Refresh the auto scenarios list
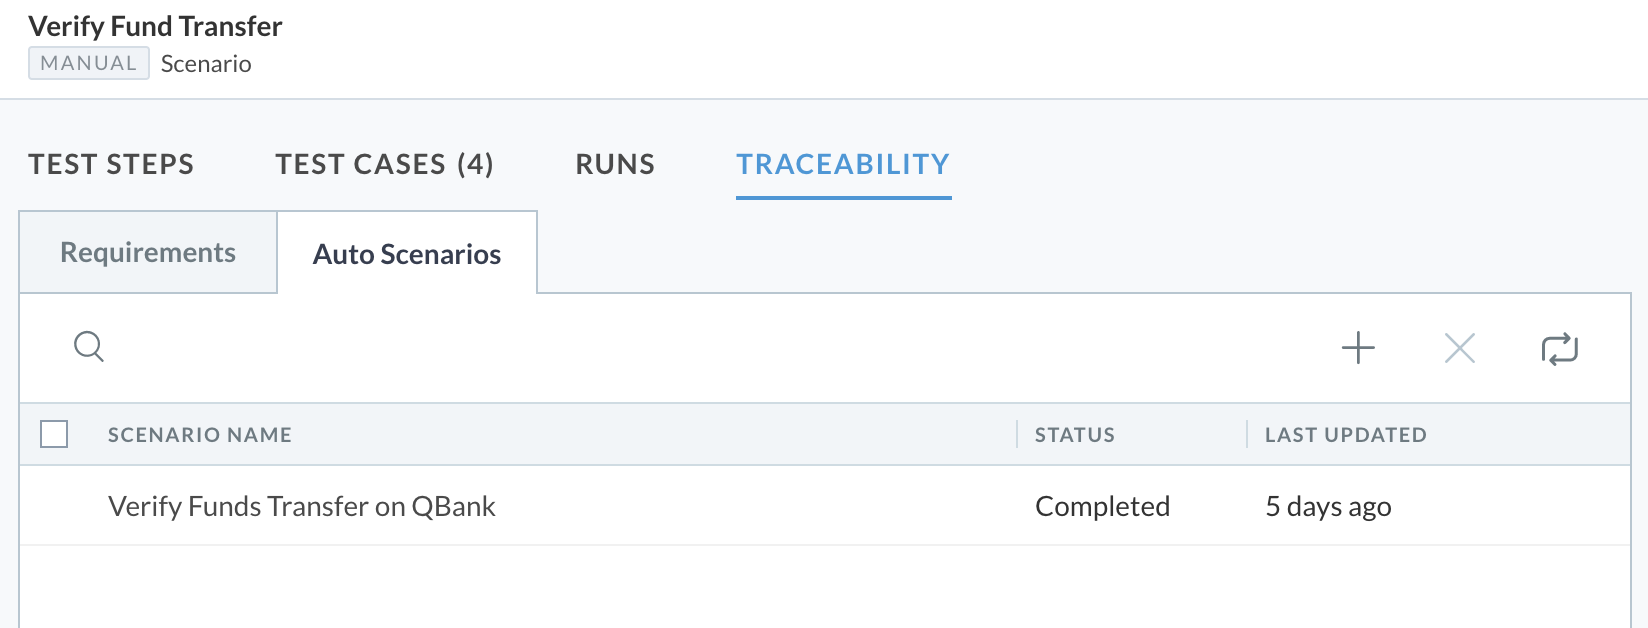Screen dimensions: 1648x628 click(1559, 349)
